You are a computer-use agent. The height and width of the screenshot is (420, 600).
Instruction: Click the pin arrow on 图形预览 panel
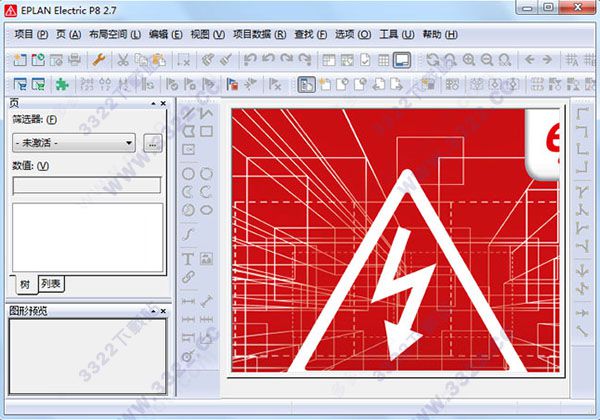point(153,311)
